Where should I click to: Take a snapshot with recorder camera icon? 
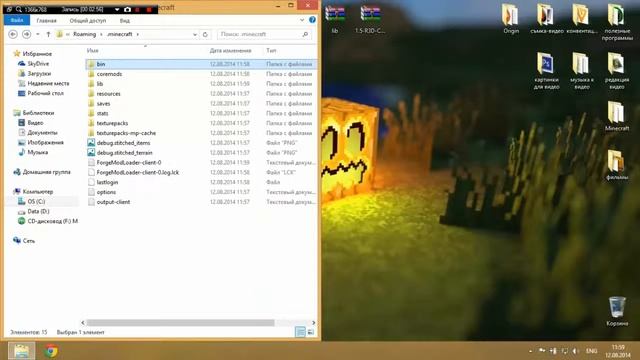click(x=127, y=9)
